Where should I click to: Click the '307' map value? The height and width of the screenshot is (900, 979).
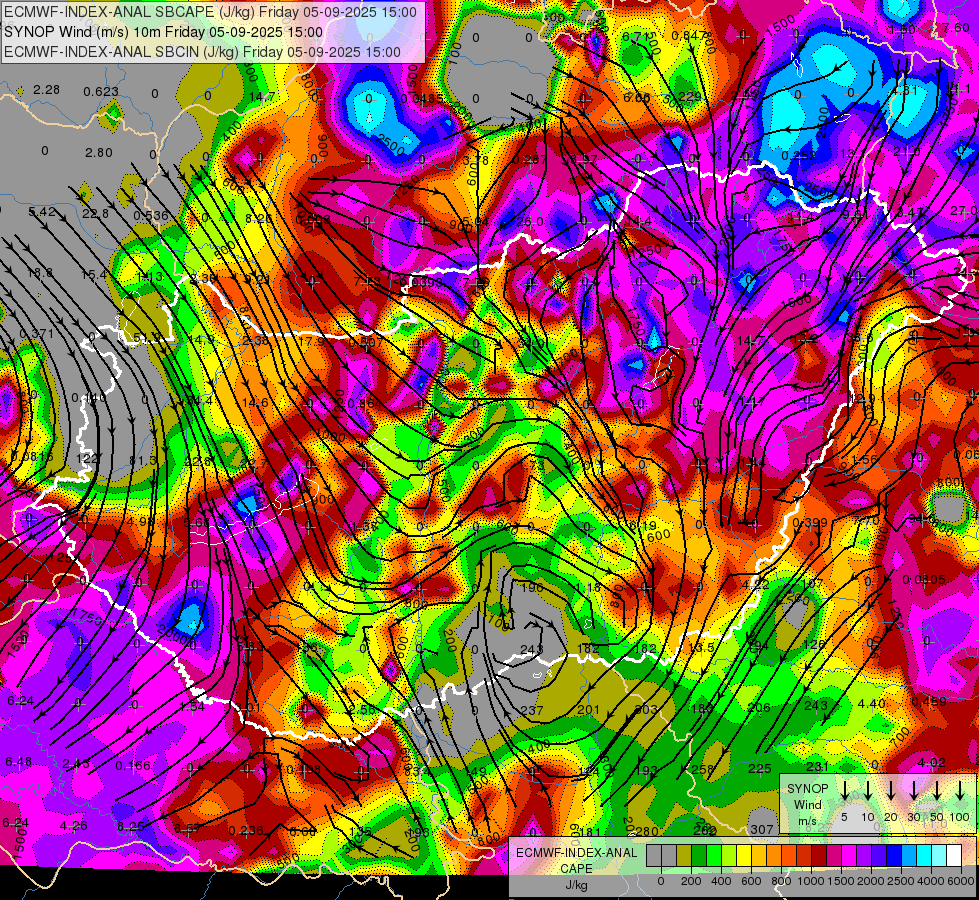pos(762,829)
